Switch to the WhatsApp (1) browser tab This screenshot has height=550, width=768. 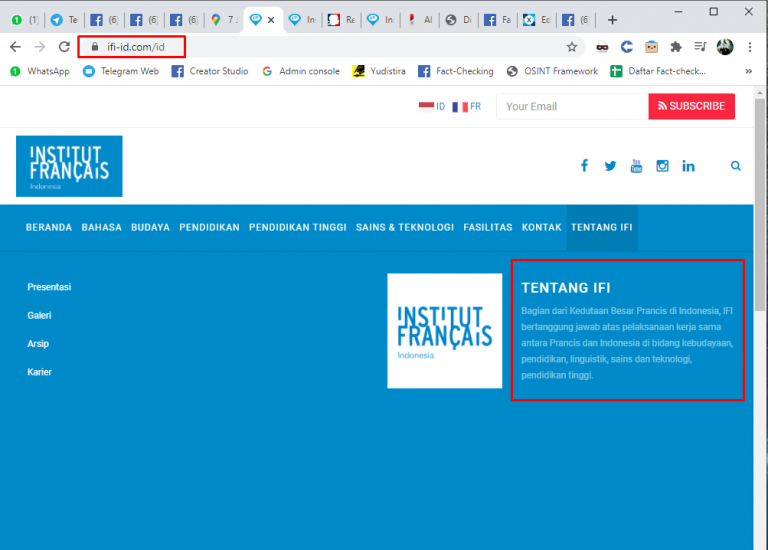point(25,20)
